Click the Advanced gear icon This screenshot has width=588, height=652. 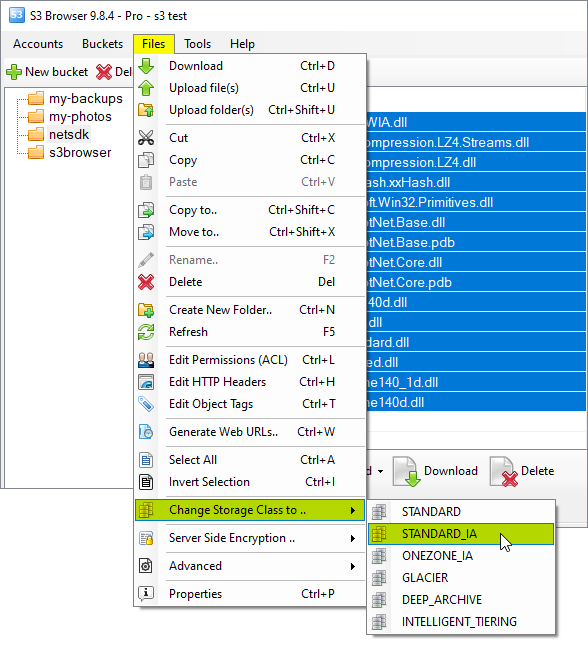[146, 566]
